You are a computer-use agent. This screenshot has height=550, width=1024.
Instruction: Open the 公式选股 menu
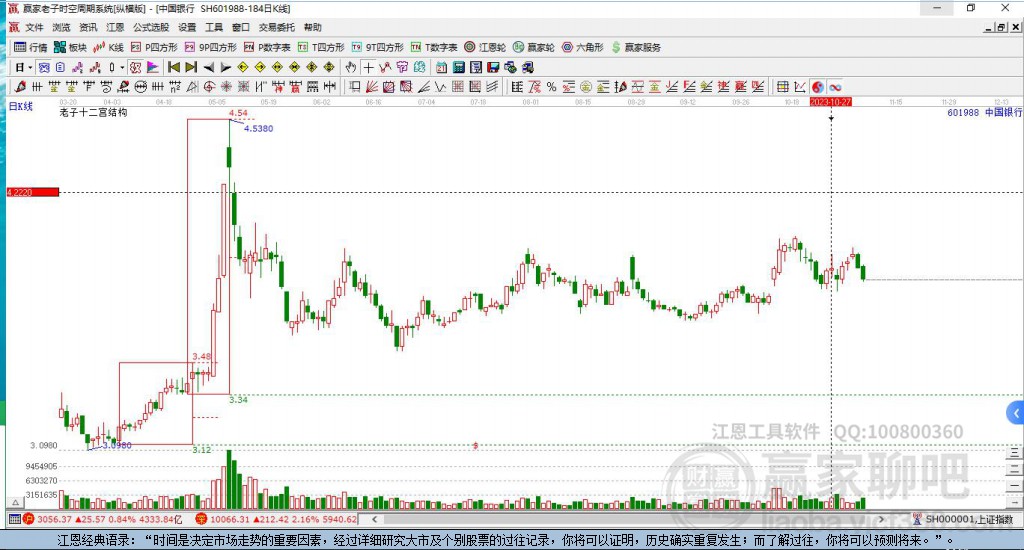[x=151, y=27]
